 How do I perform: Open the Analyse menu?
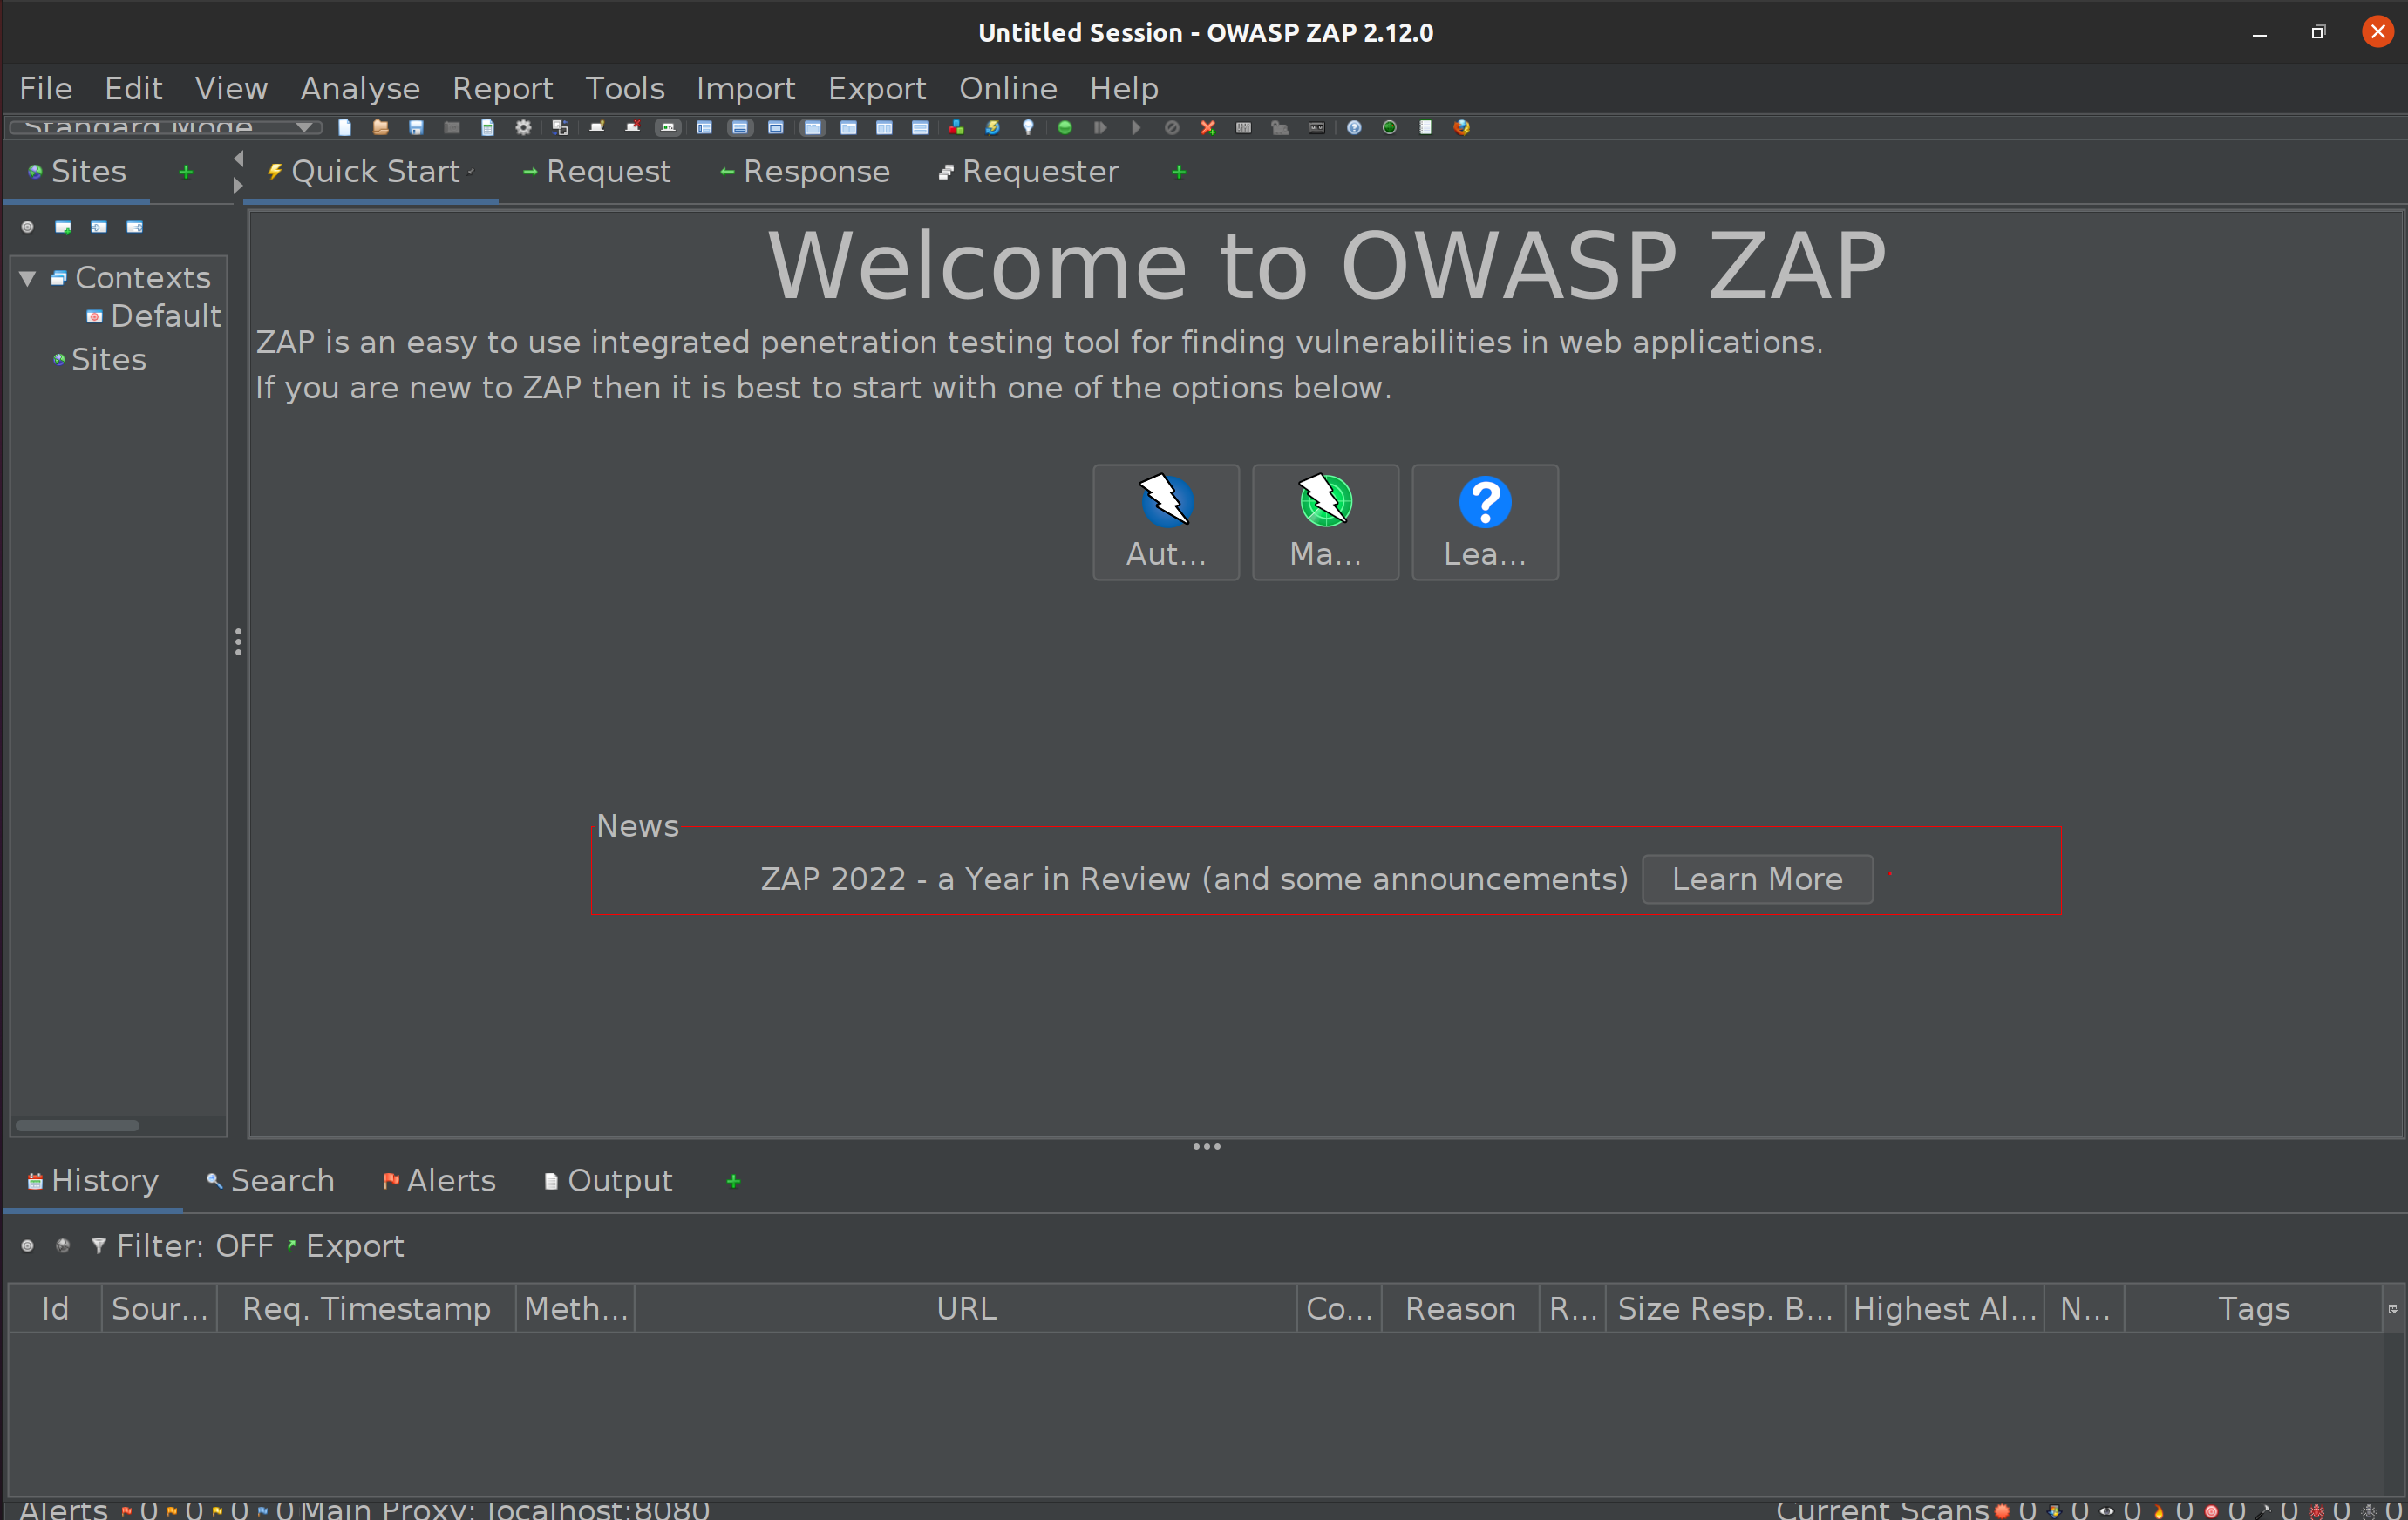coord(360,88)
